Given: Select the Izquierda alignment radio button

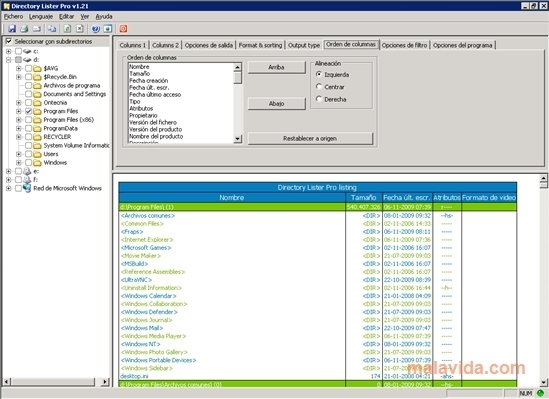Looking at the screenshot, I should point(319,74).
